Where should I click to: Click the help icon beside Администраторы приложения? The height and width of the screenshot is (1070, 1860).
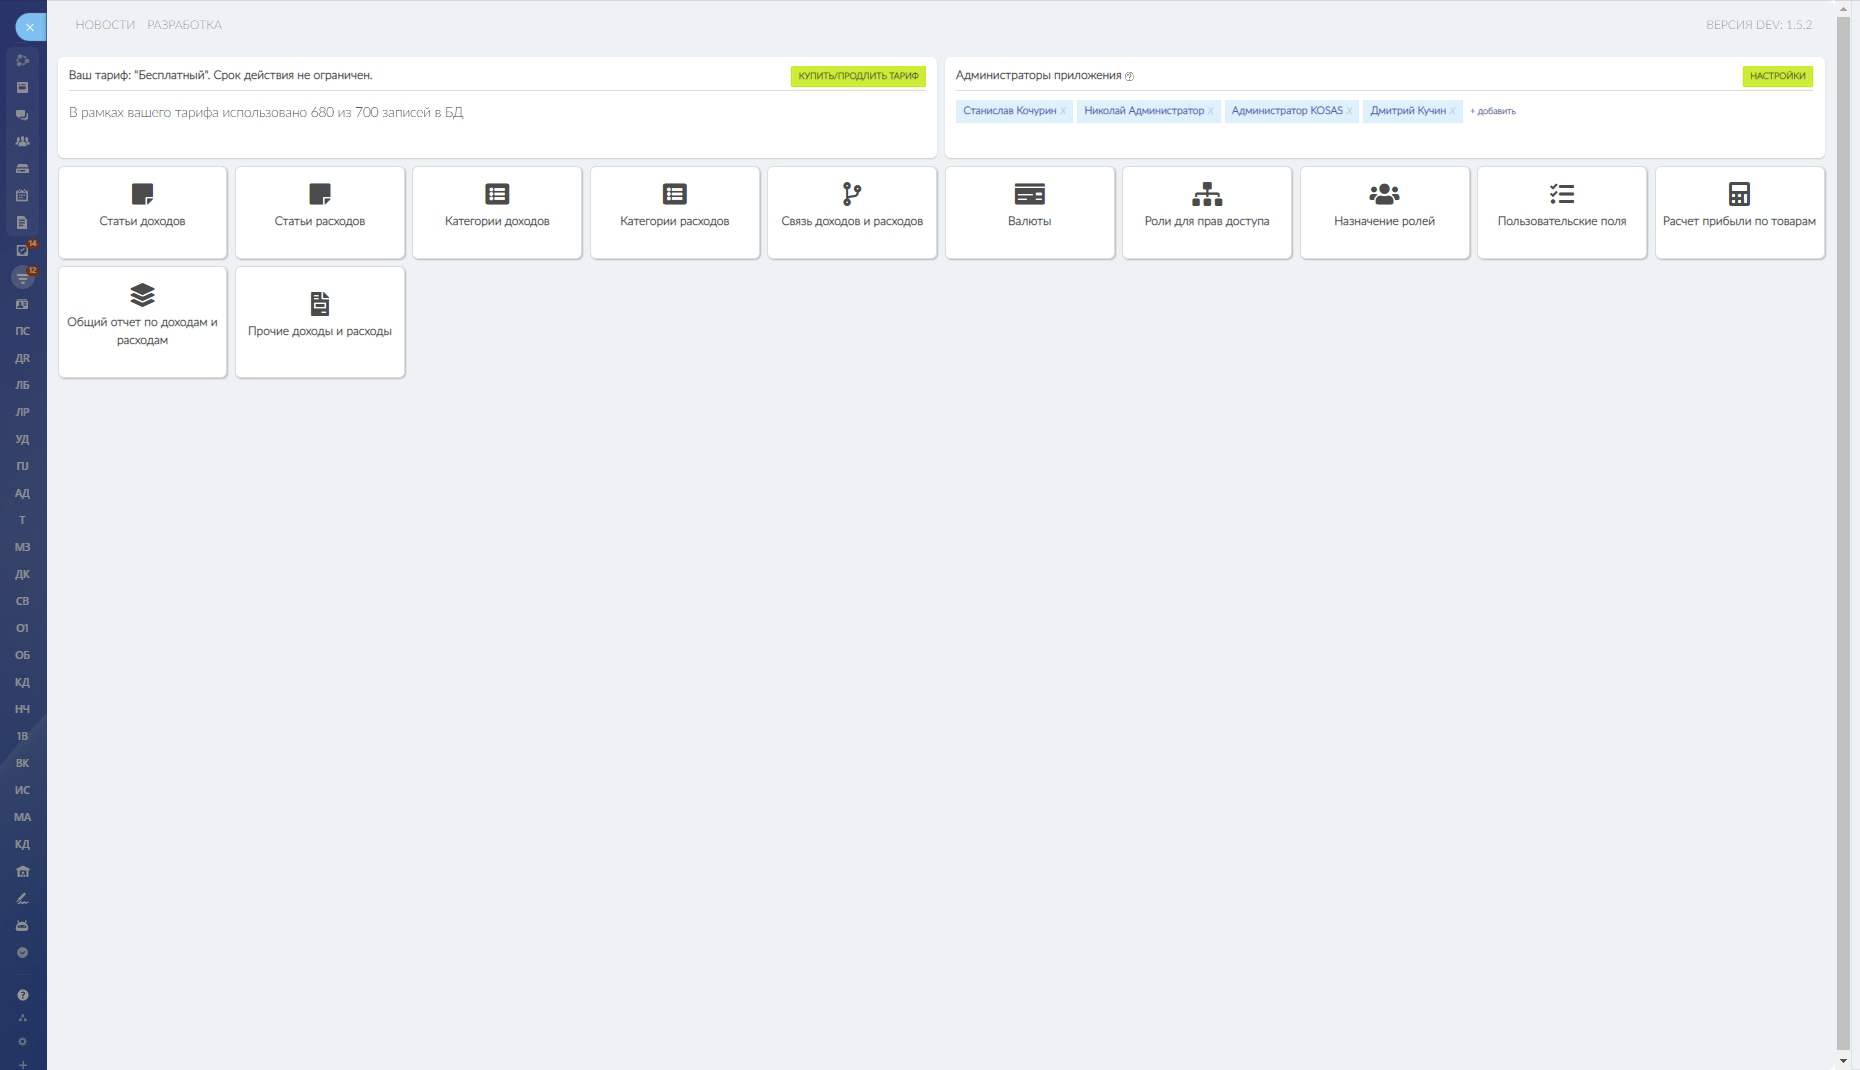1129,76
